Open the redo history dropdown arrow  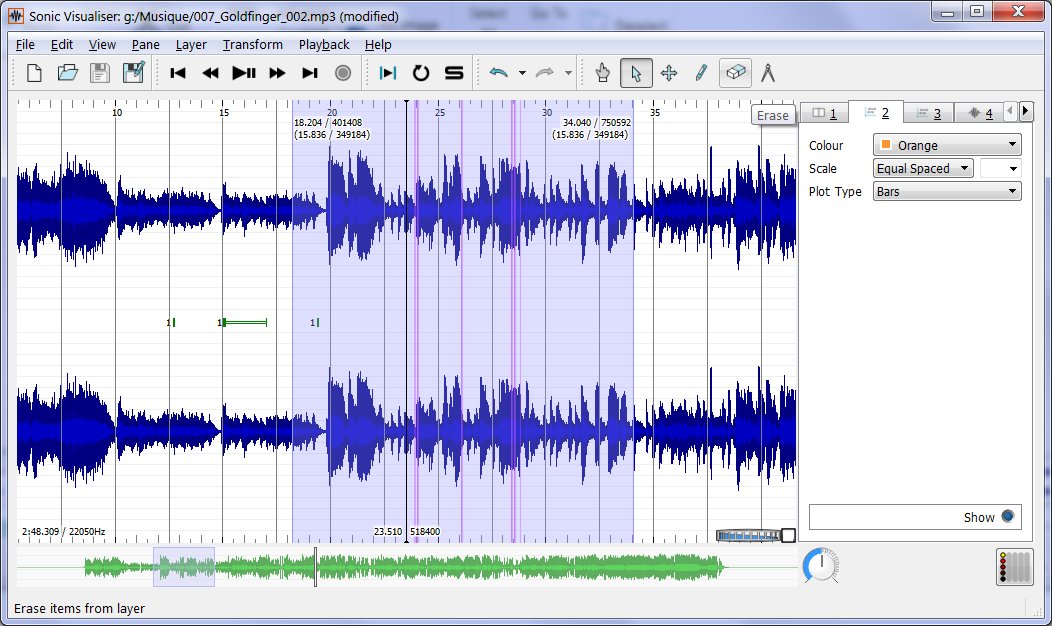pyautogui.click(x=568, y=72)
